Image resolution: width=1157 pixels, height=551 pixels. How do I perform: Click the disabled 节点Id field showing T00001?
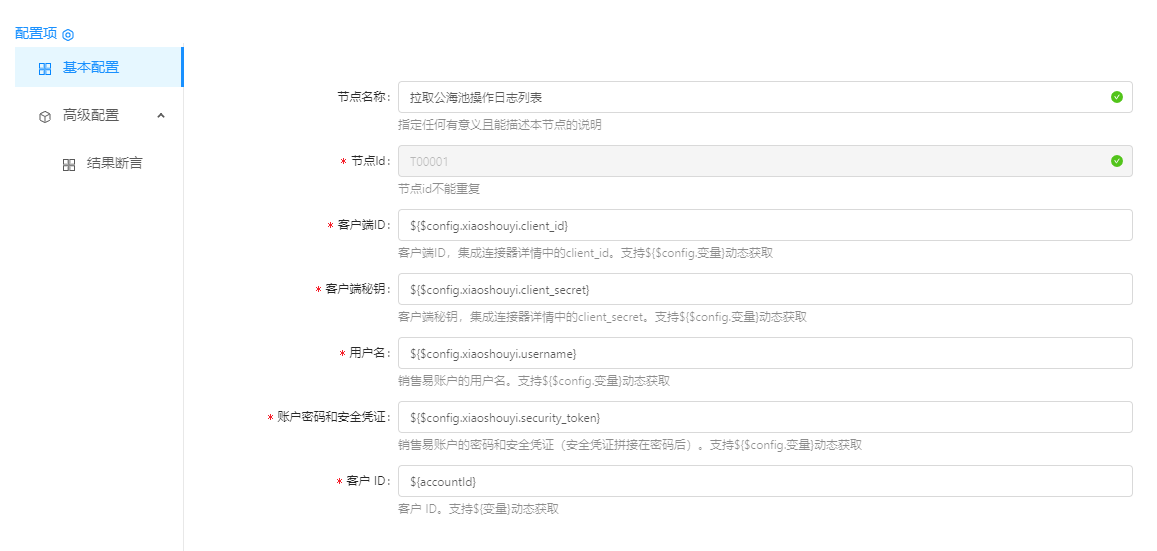click(x=750, y=161)
